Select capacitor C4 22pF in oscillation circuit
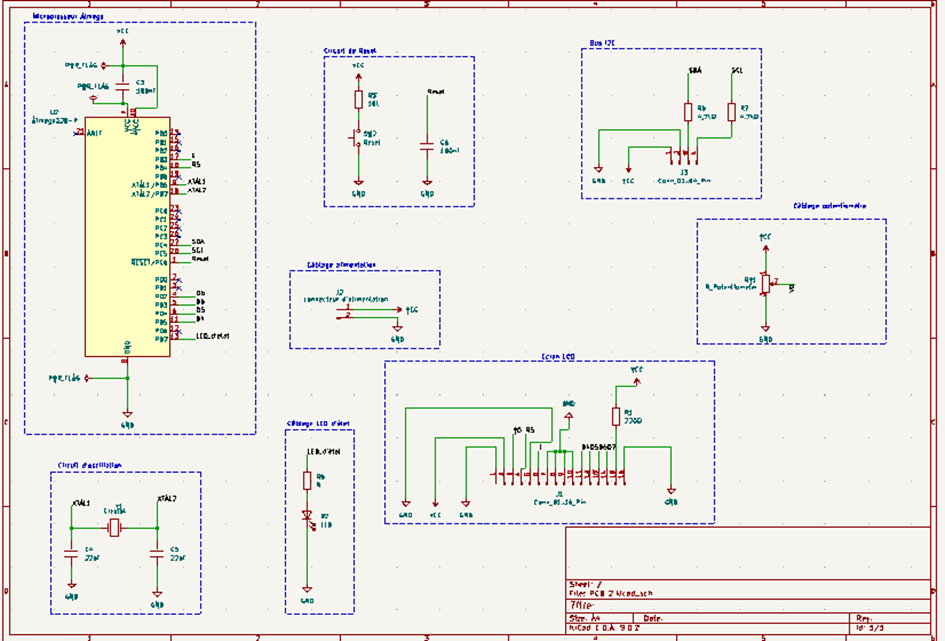The width and height of the screenshot is (945, 641). pos(70,552)
